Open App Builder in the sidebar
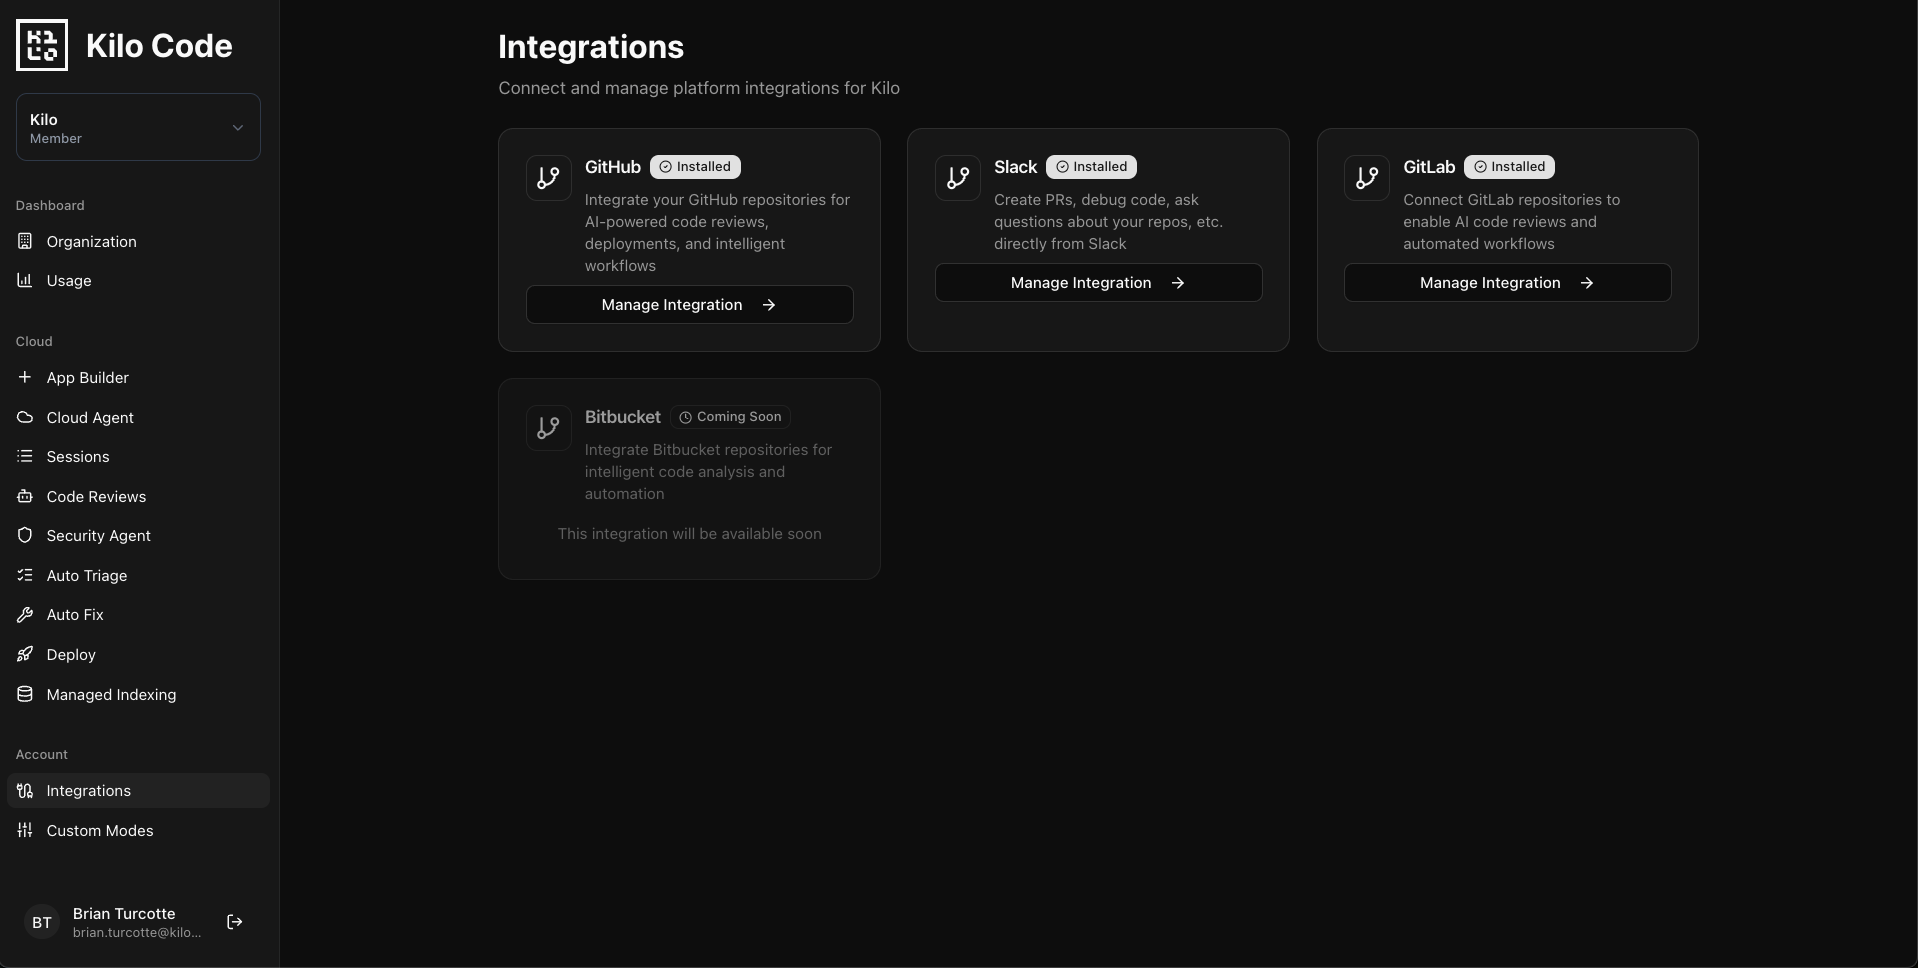 [87, 378]
